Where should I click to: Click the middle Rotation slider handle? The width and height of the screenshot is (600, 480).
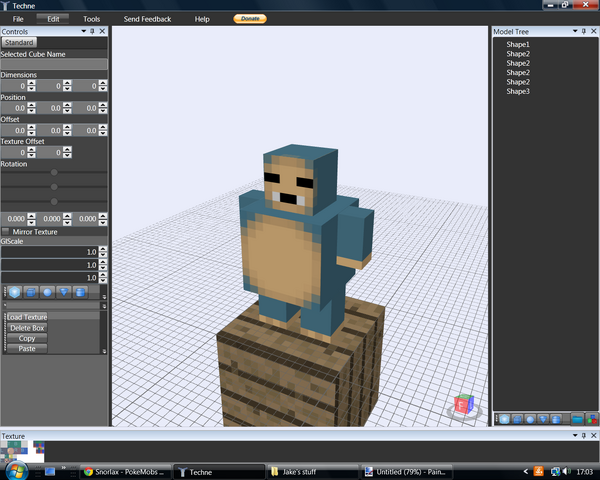[x=54, y=187]
